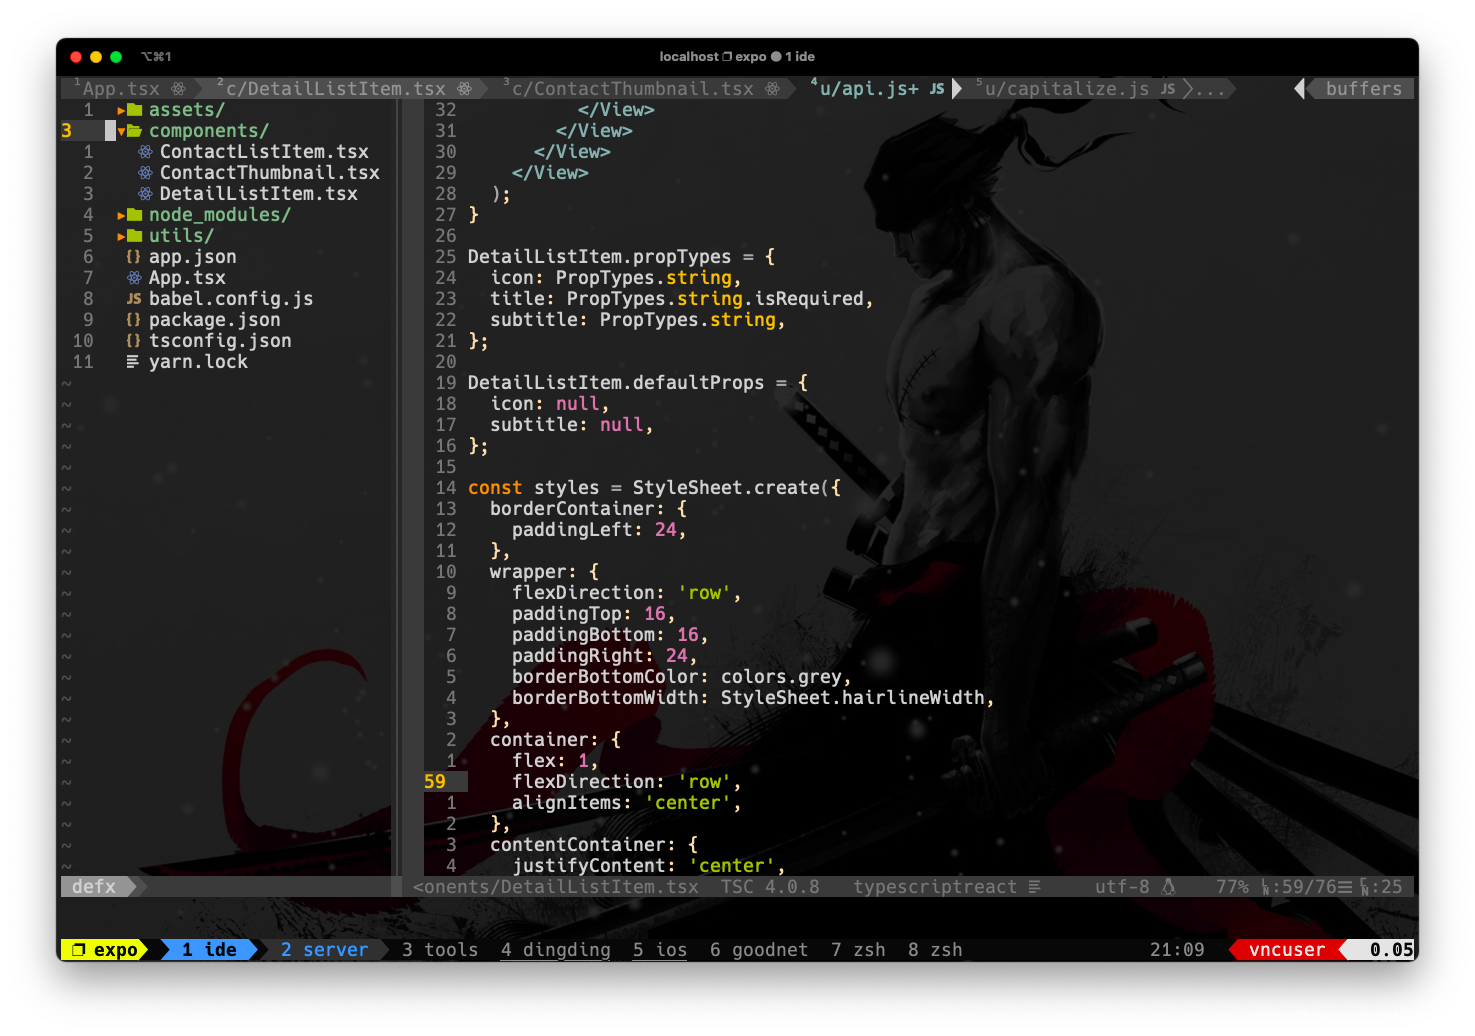Click the React icon beside App.tsx in tree
Screen dimensions: 1475x1036
click(x=134, y=278)
